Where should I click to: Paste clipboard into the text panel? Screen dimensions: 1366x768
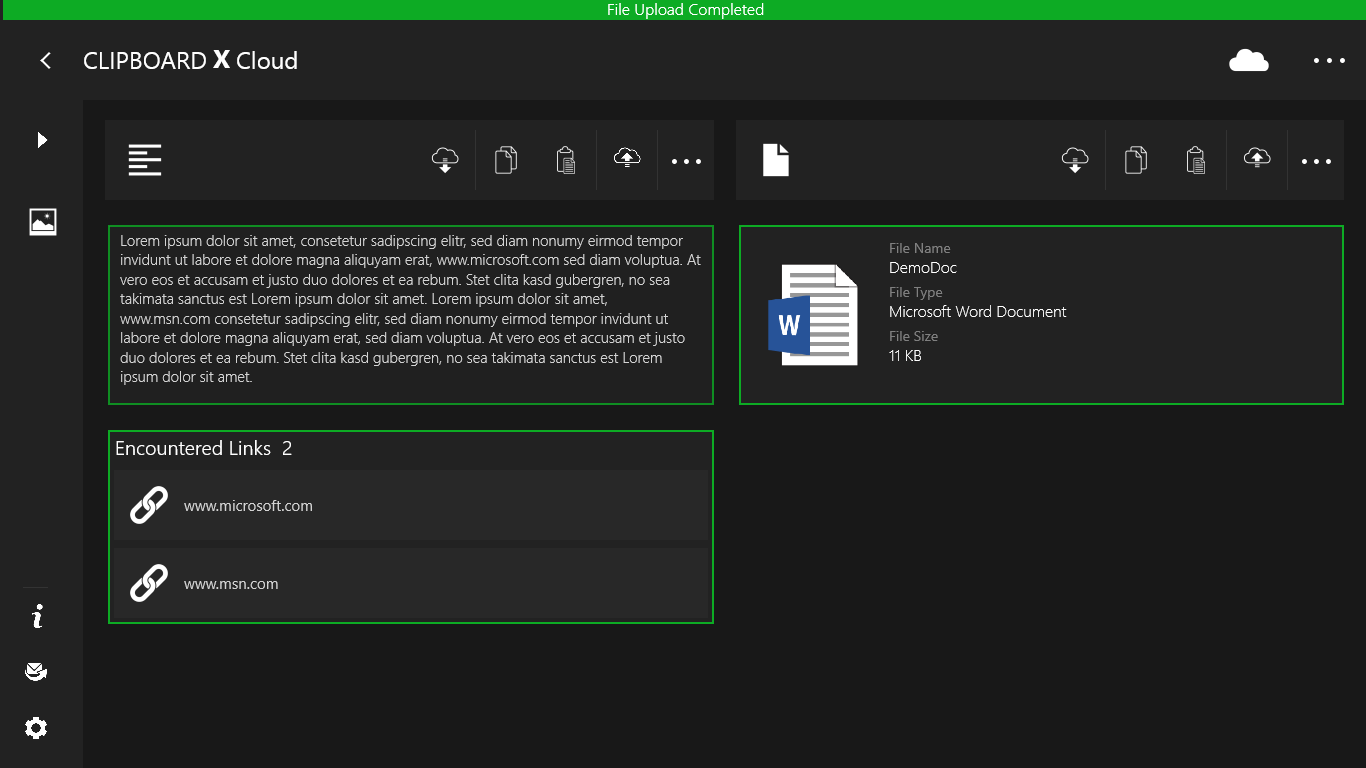click(566, 160)
